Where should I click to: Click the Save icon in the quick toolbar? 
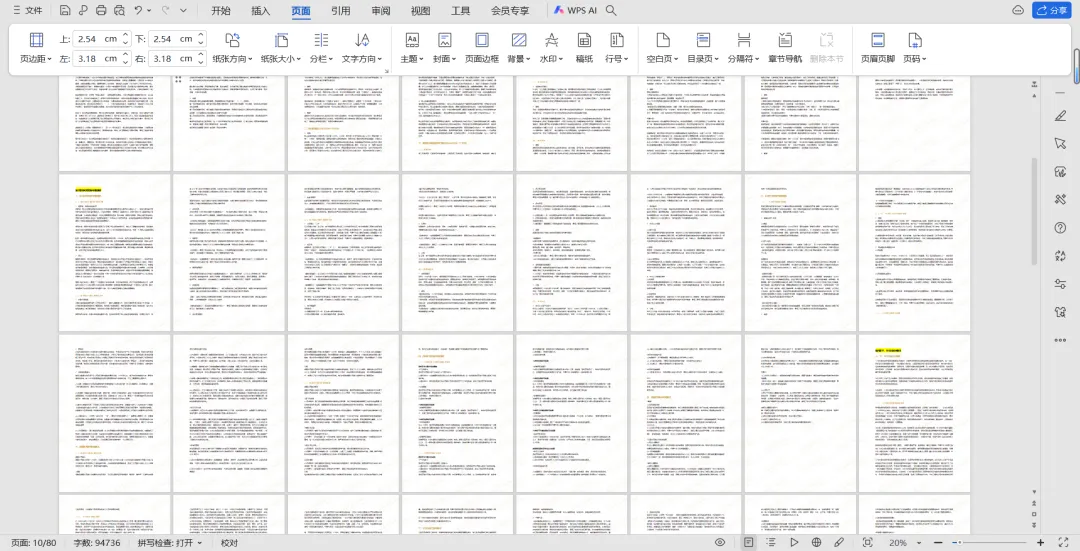pos(64,10)
